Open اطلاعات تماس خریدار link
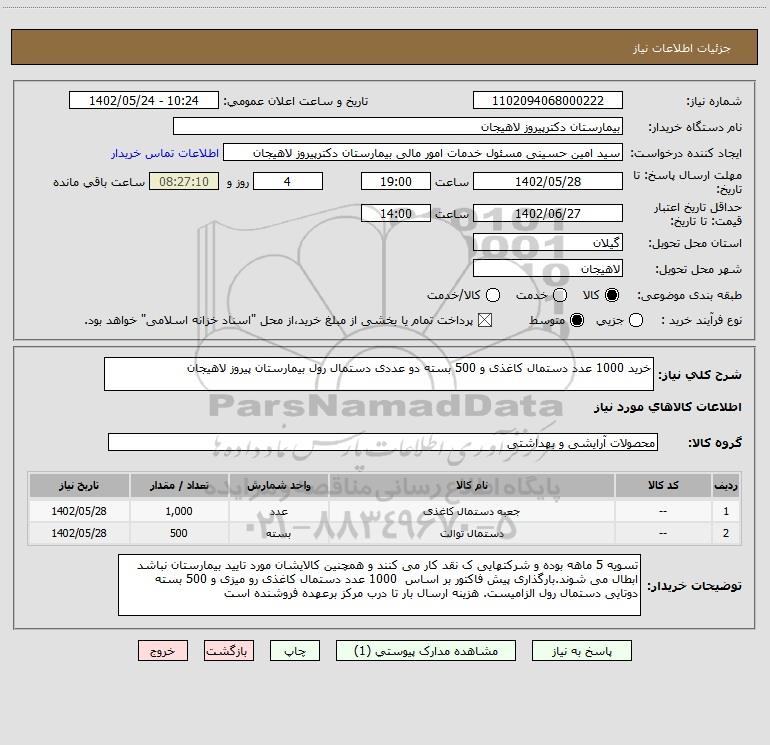 [x=165, y=153]
